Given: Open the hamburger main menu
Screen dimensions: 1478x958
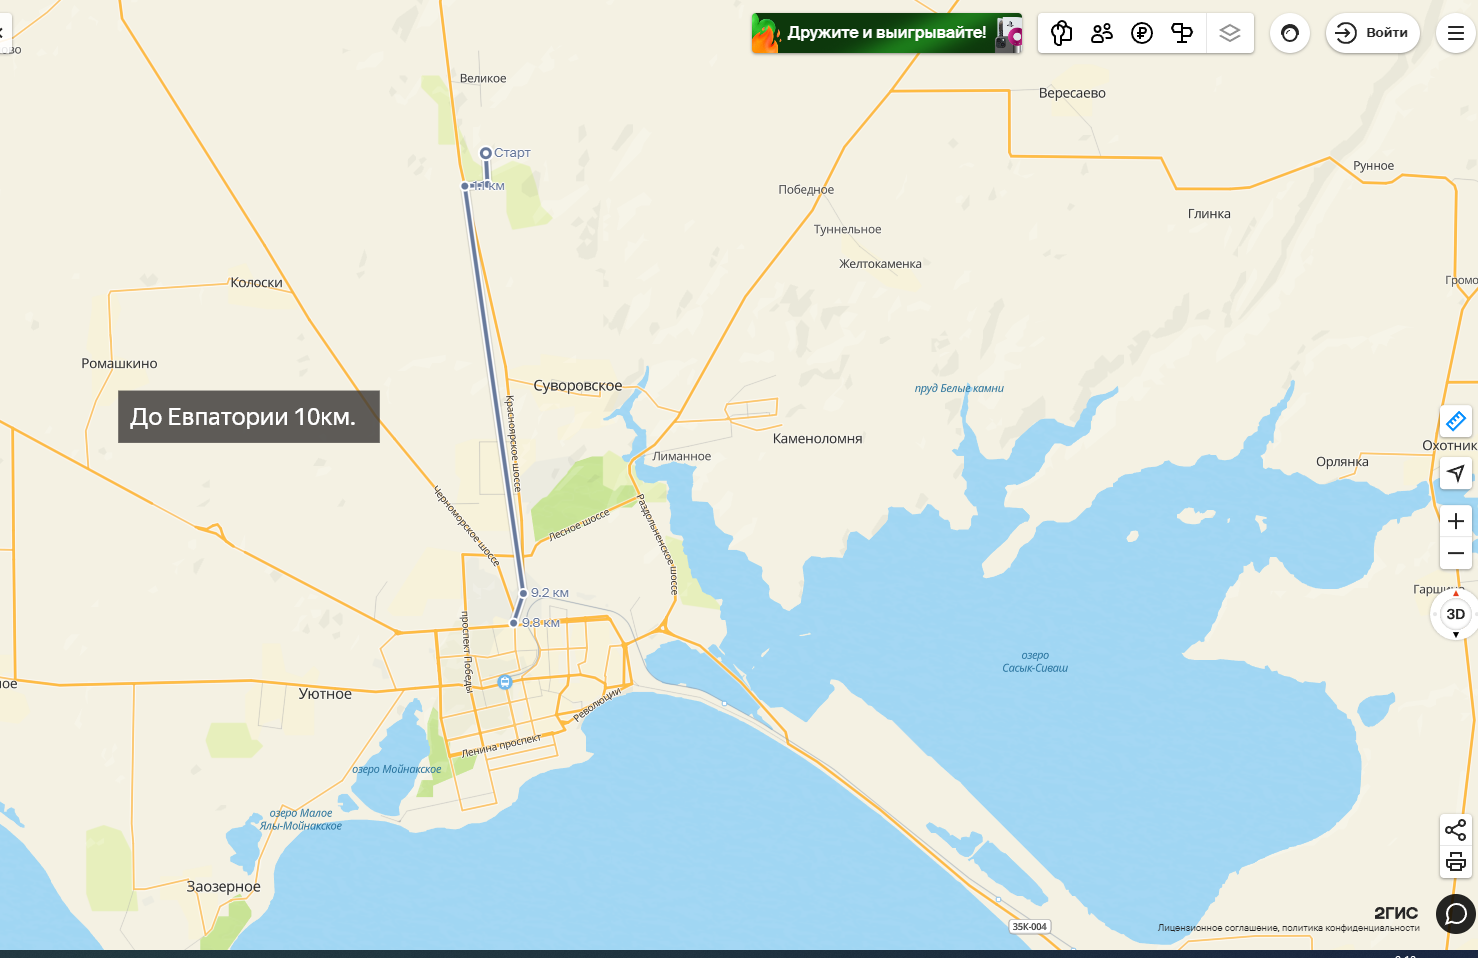Looking at the screenshot, I should pos(1456,33).
